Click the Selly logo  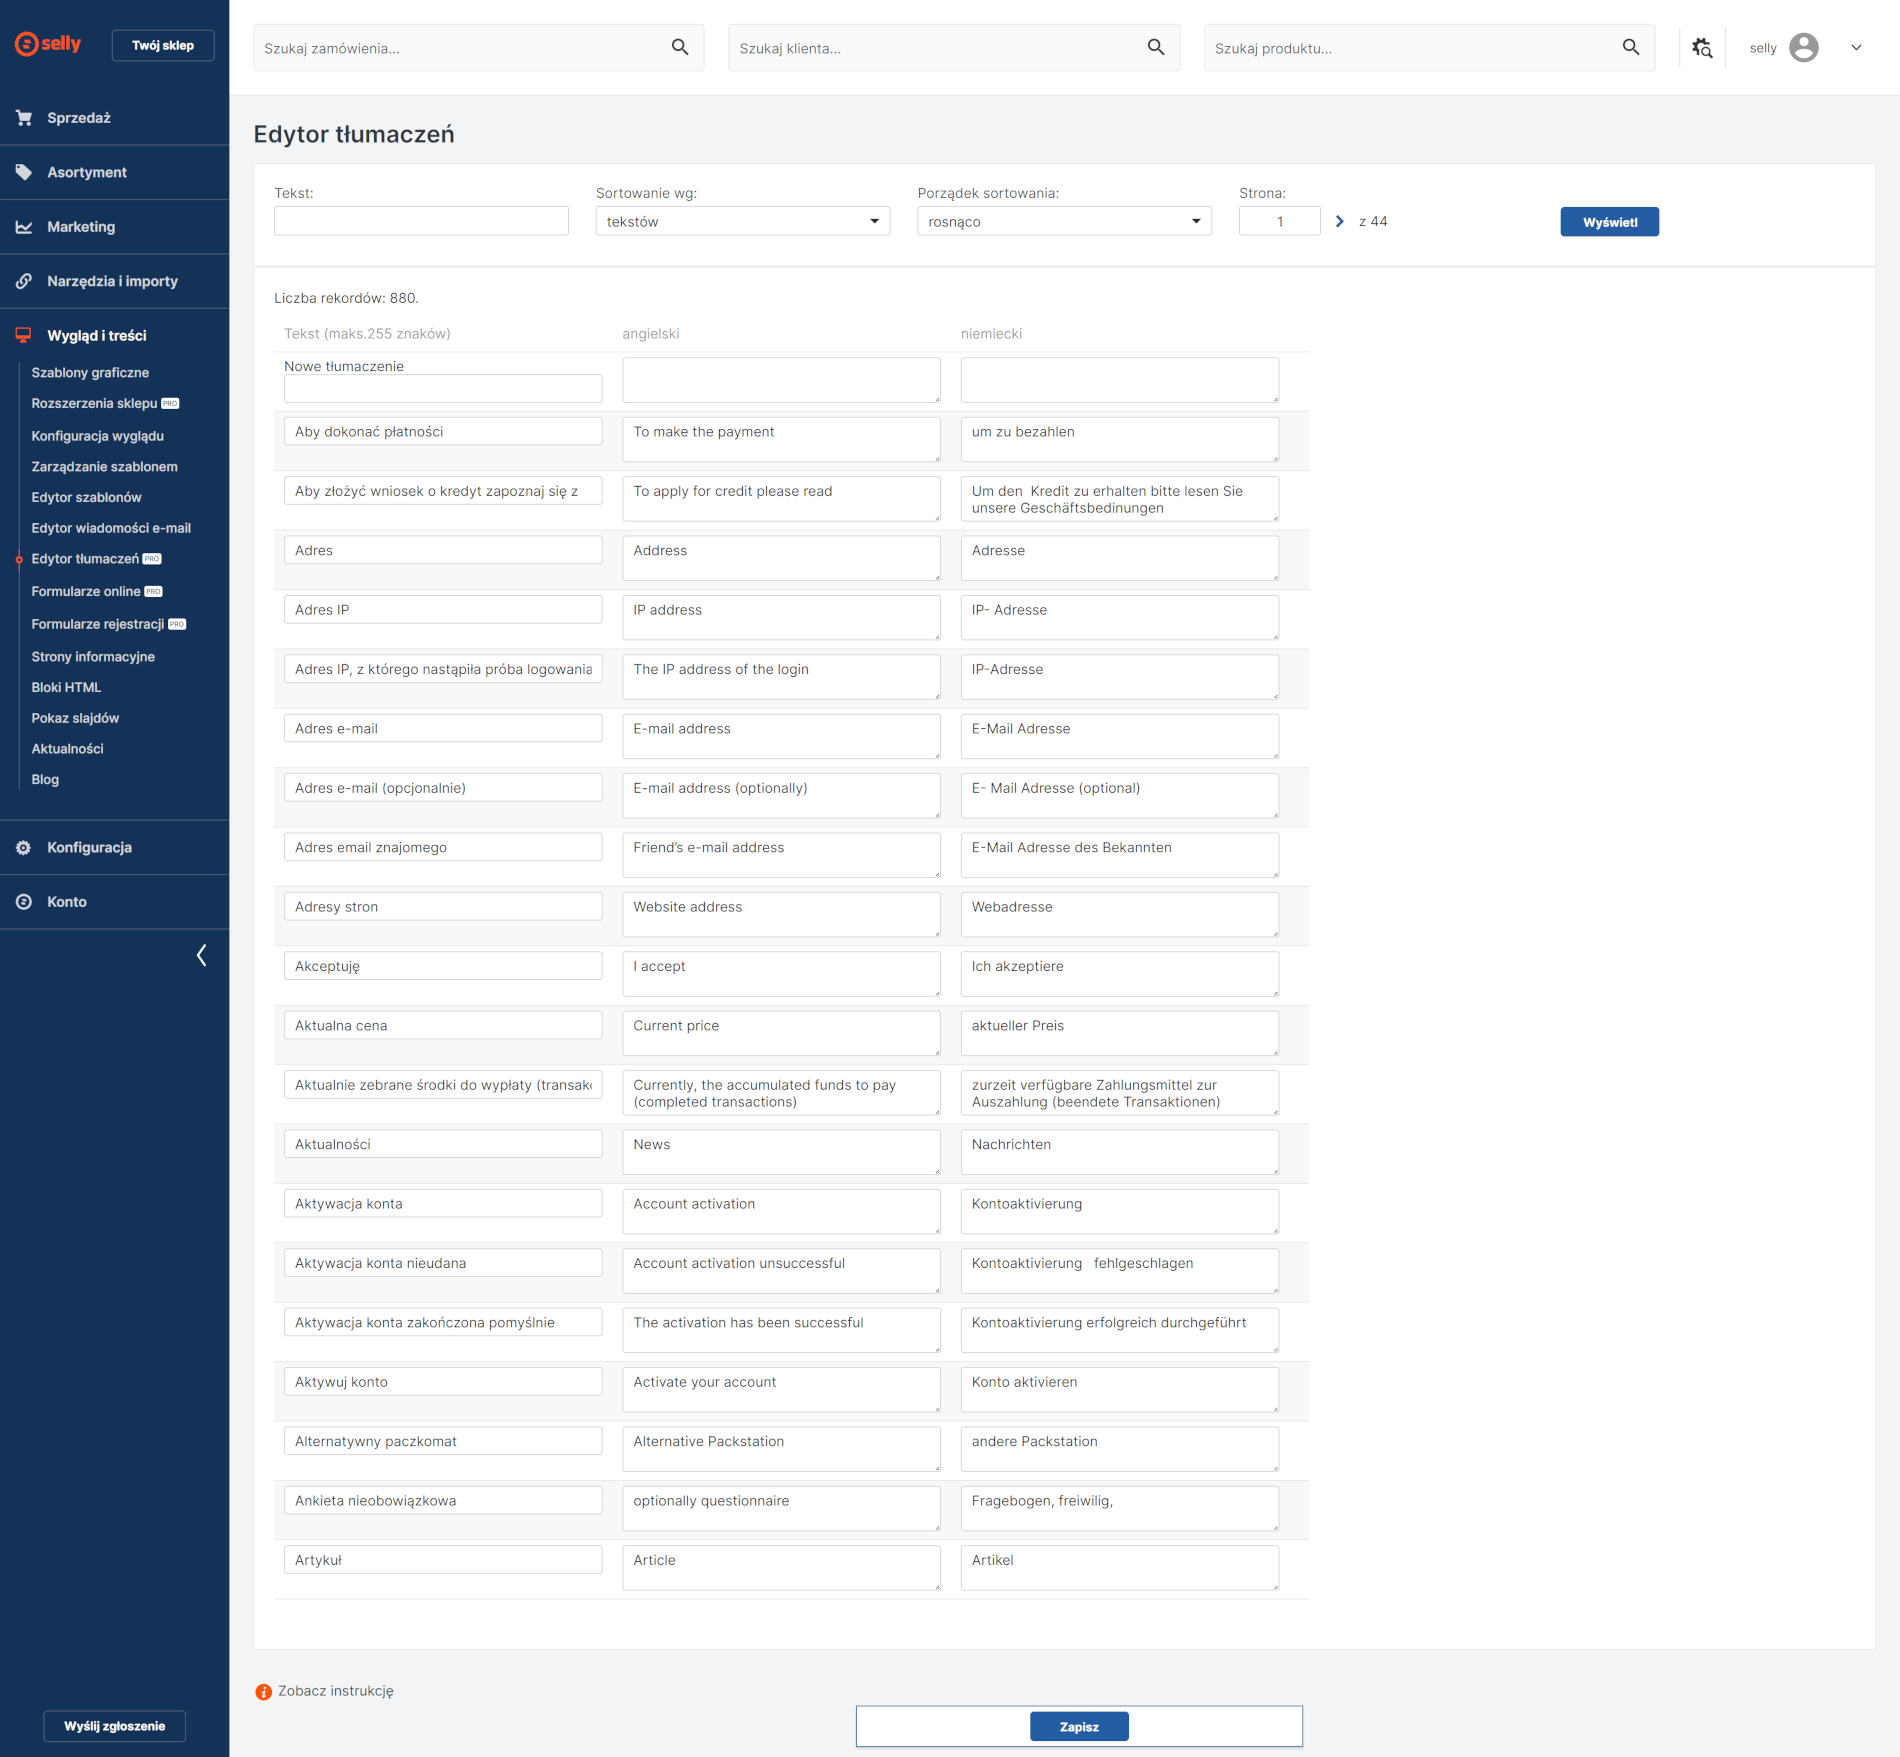pyautogui.click(x=48, y=44)
